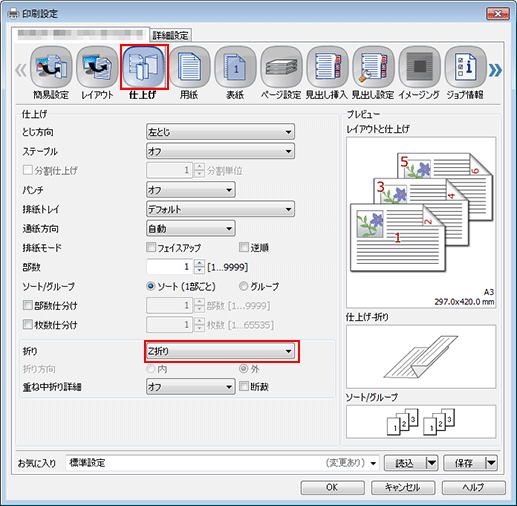Open the ジョブ情報 icon
The width and height of the screenshot is (517, 506).
(465, 73)
